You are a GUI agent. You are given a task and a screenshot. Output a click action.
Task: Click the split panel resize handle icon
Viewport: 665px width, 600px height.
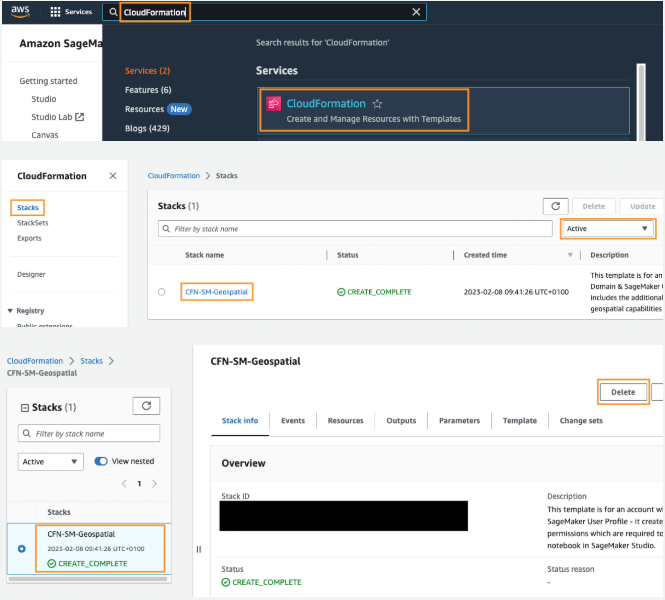[x=199, y=549]
